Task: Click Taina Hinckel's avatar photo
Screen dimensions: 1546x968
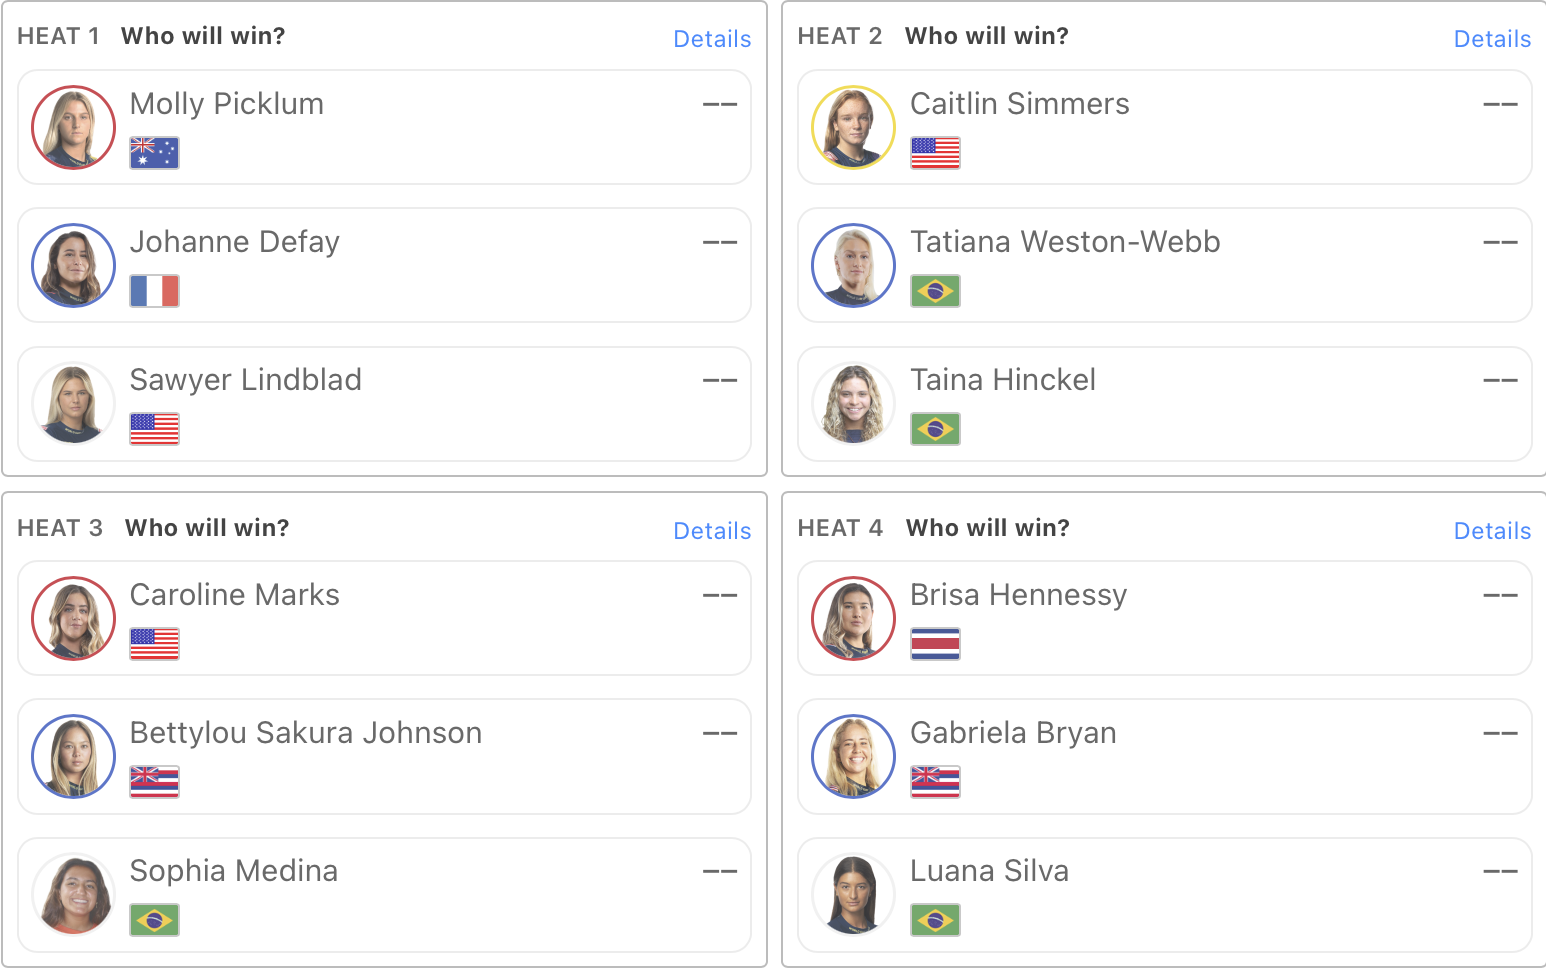Action: pos(853,404)
